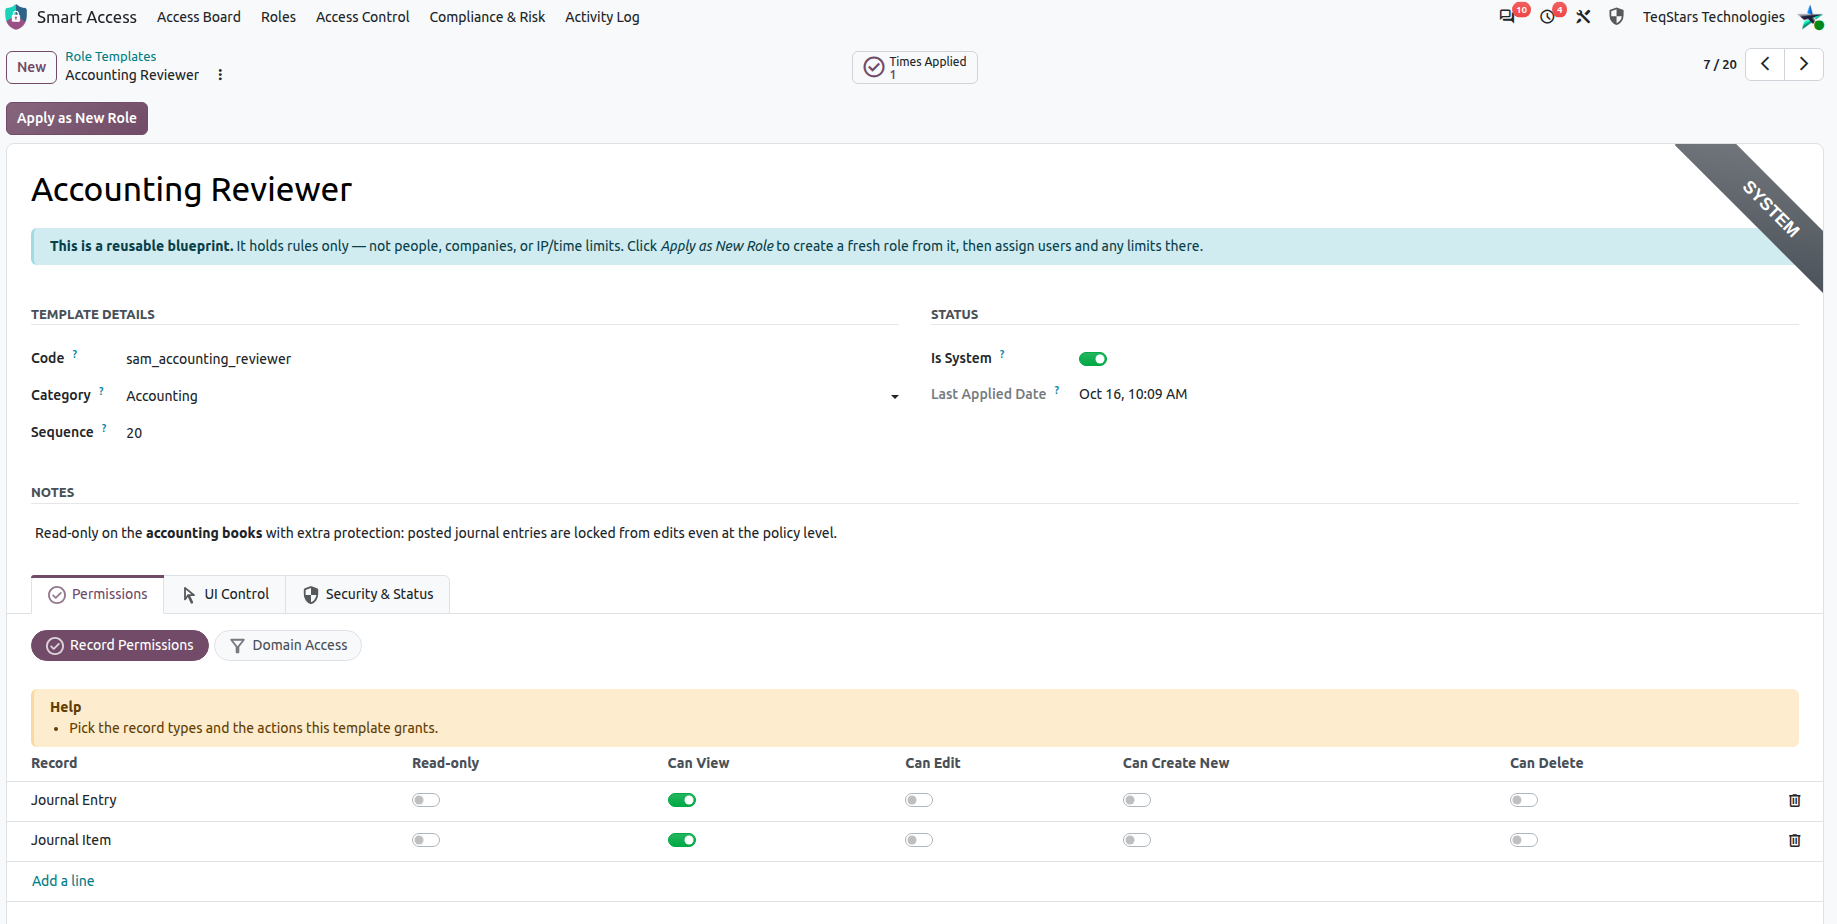This screenshot has width=1837, height=924.
Task: Switch to the Security & Status tab
Action: (x=368, y=594)
